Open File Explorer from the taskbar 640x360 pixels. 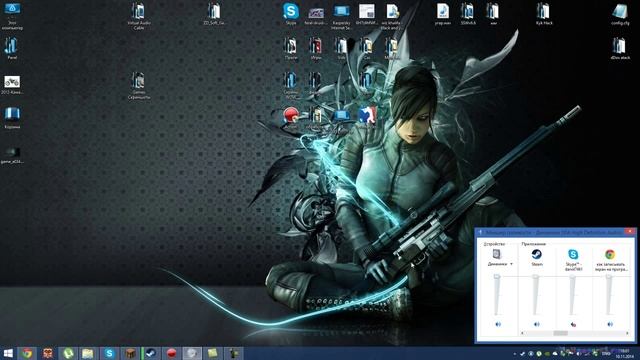pos(88,353)
